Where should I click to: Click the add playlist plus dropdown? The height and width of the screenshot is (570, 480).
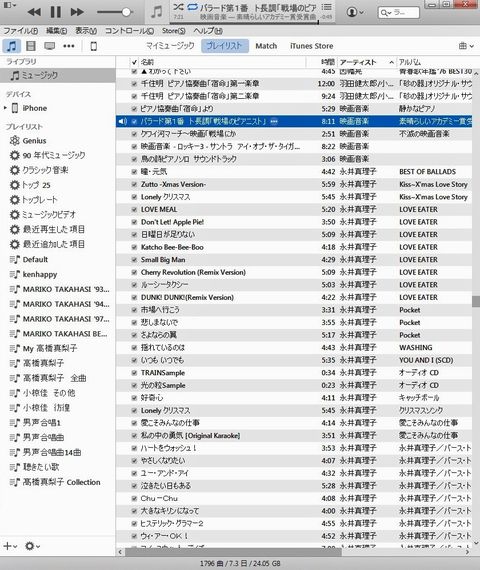click(x=10, y=546)
